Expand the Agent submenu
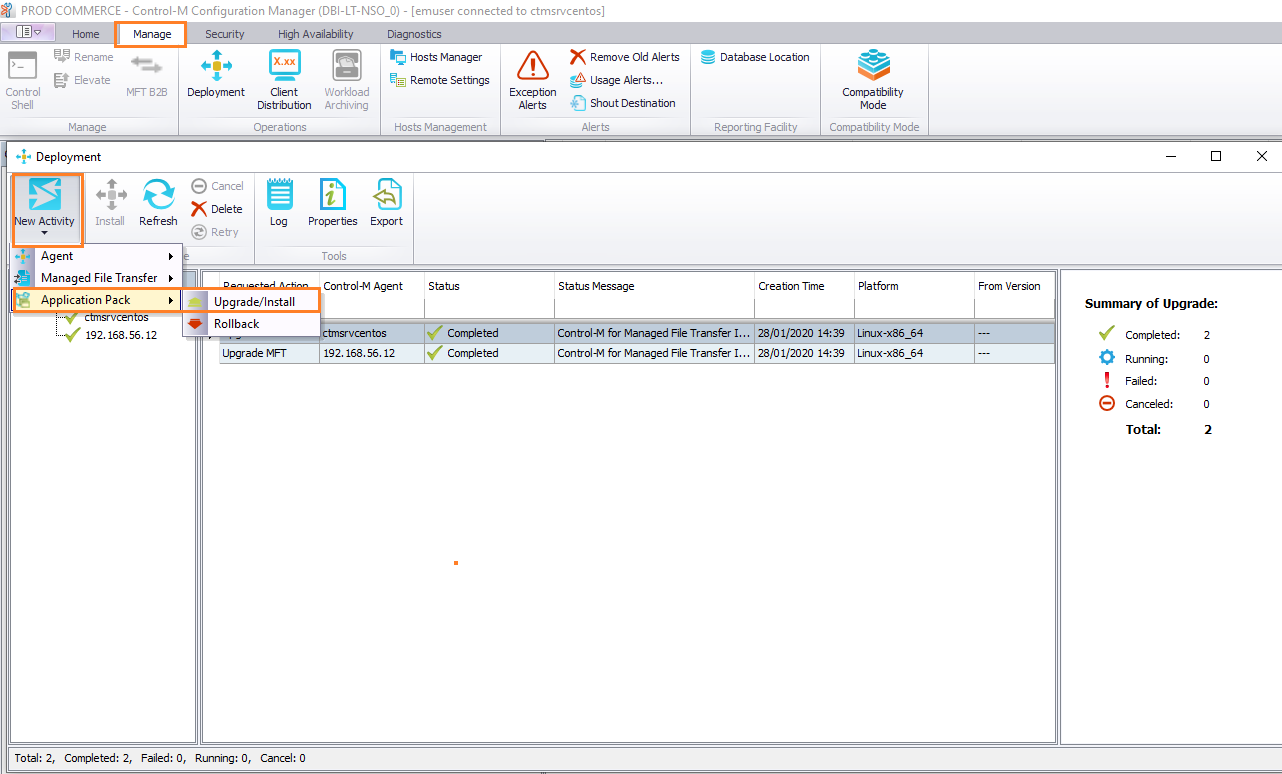Viewport: 1282px width, 774px height. [98, 256]
